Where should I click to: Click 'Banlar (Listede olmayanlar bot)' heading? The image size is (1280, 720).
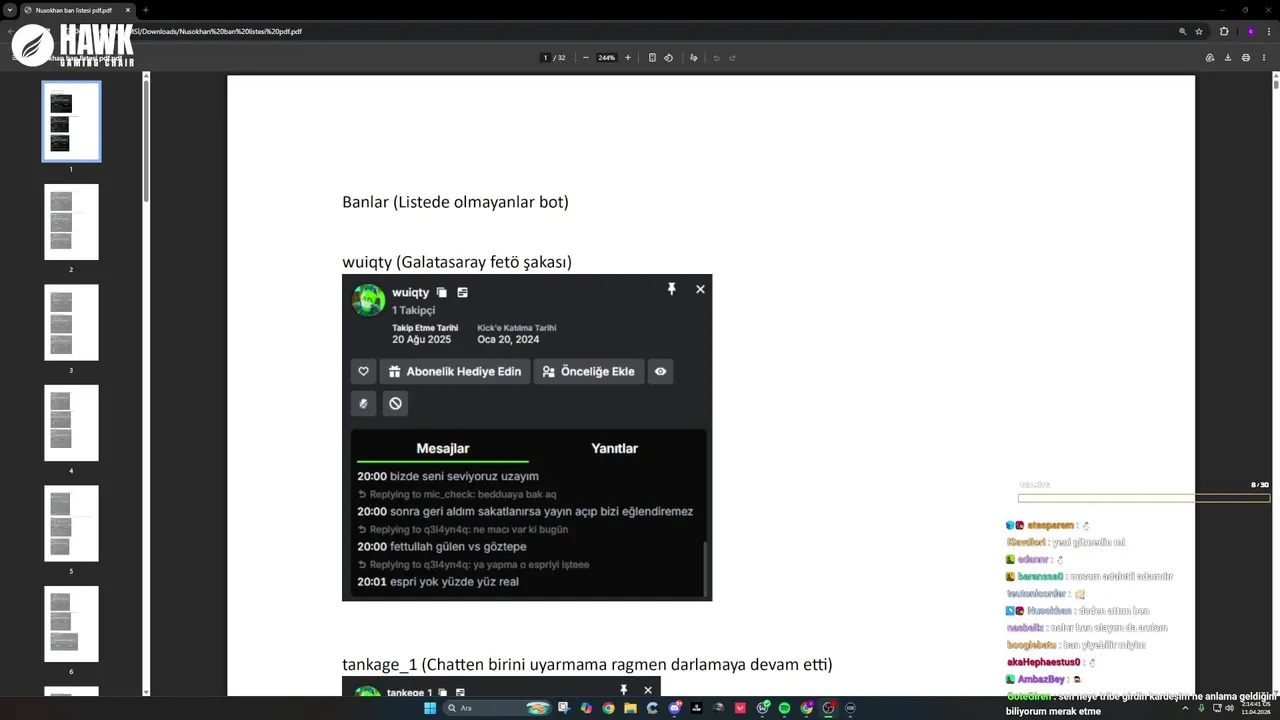(x=455, y=202)
